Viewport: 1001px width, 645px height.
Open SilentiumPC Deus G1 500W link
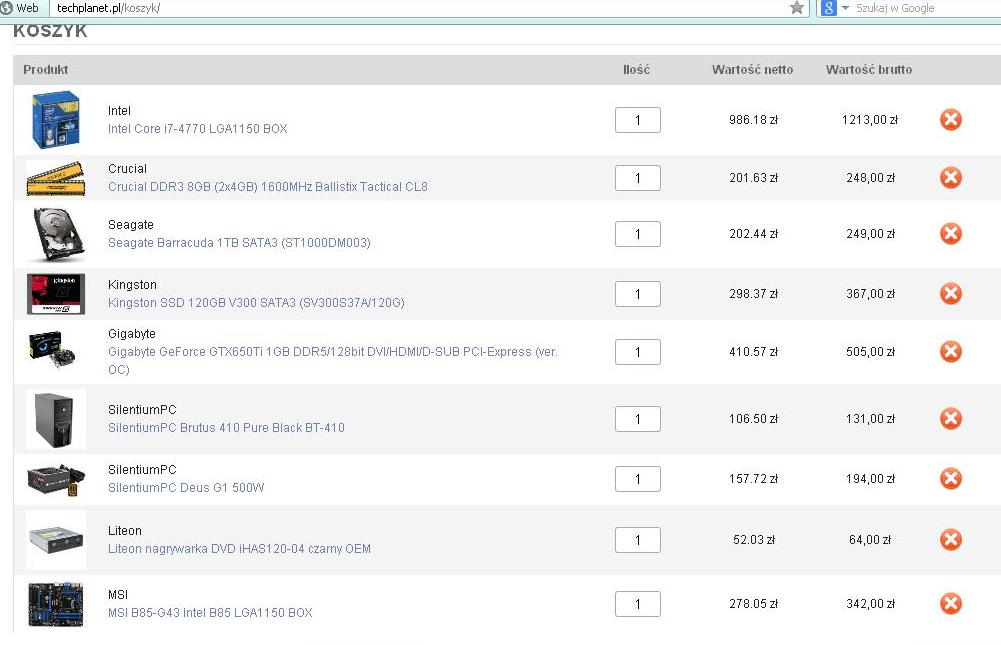tap(186, 487)
